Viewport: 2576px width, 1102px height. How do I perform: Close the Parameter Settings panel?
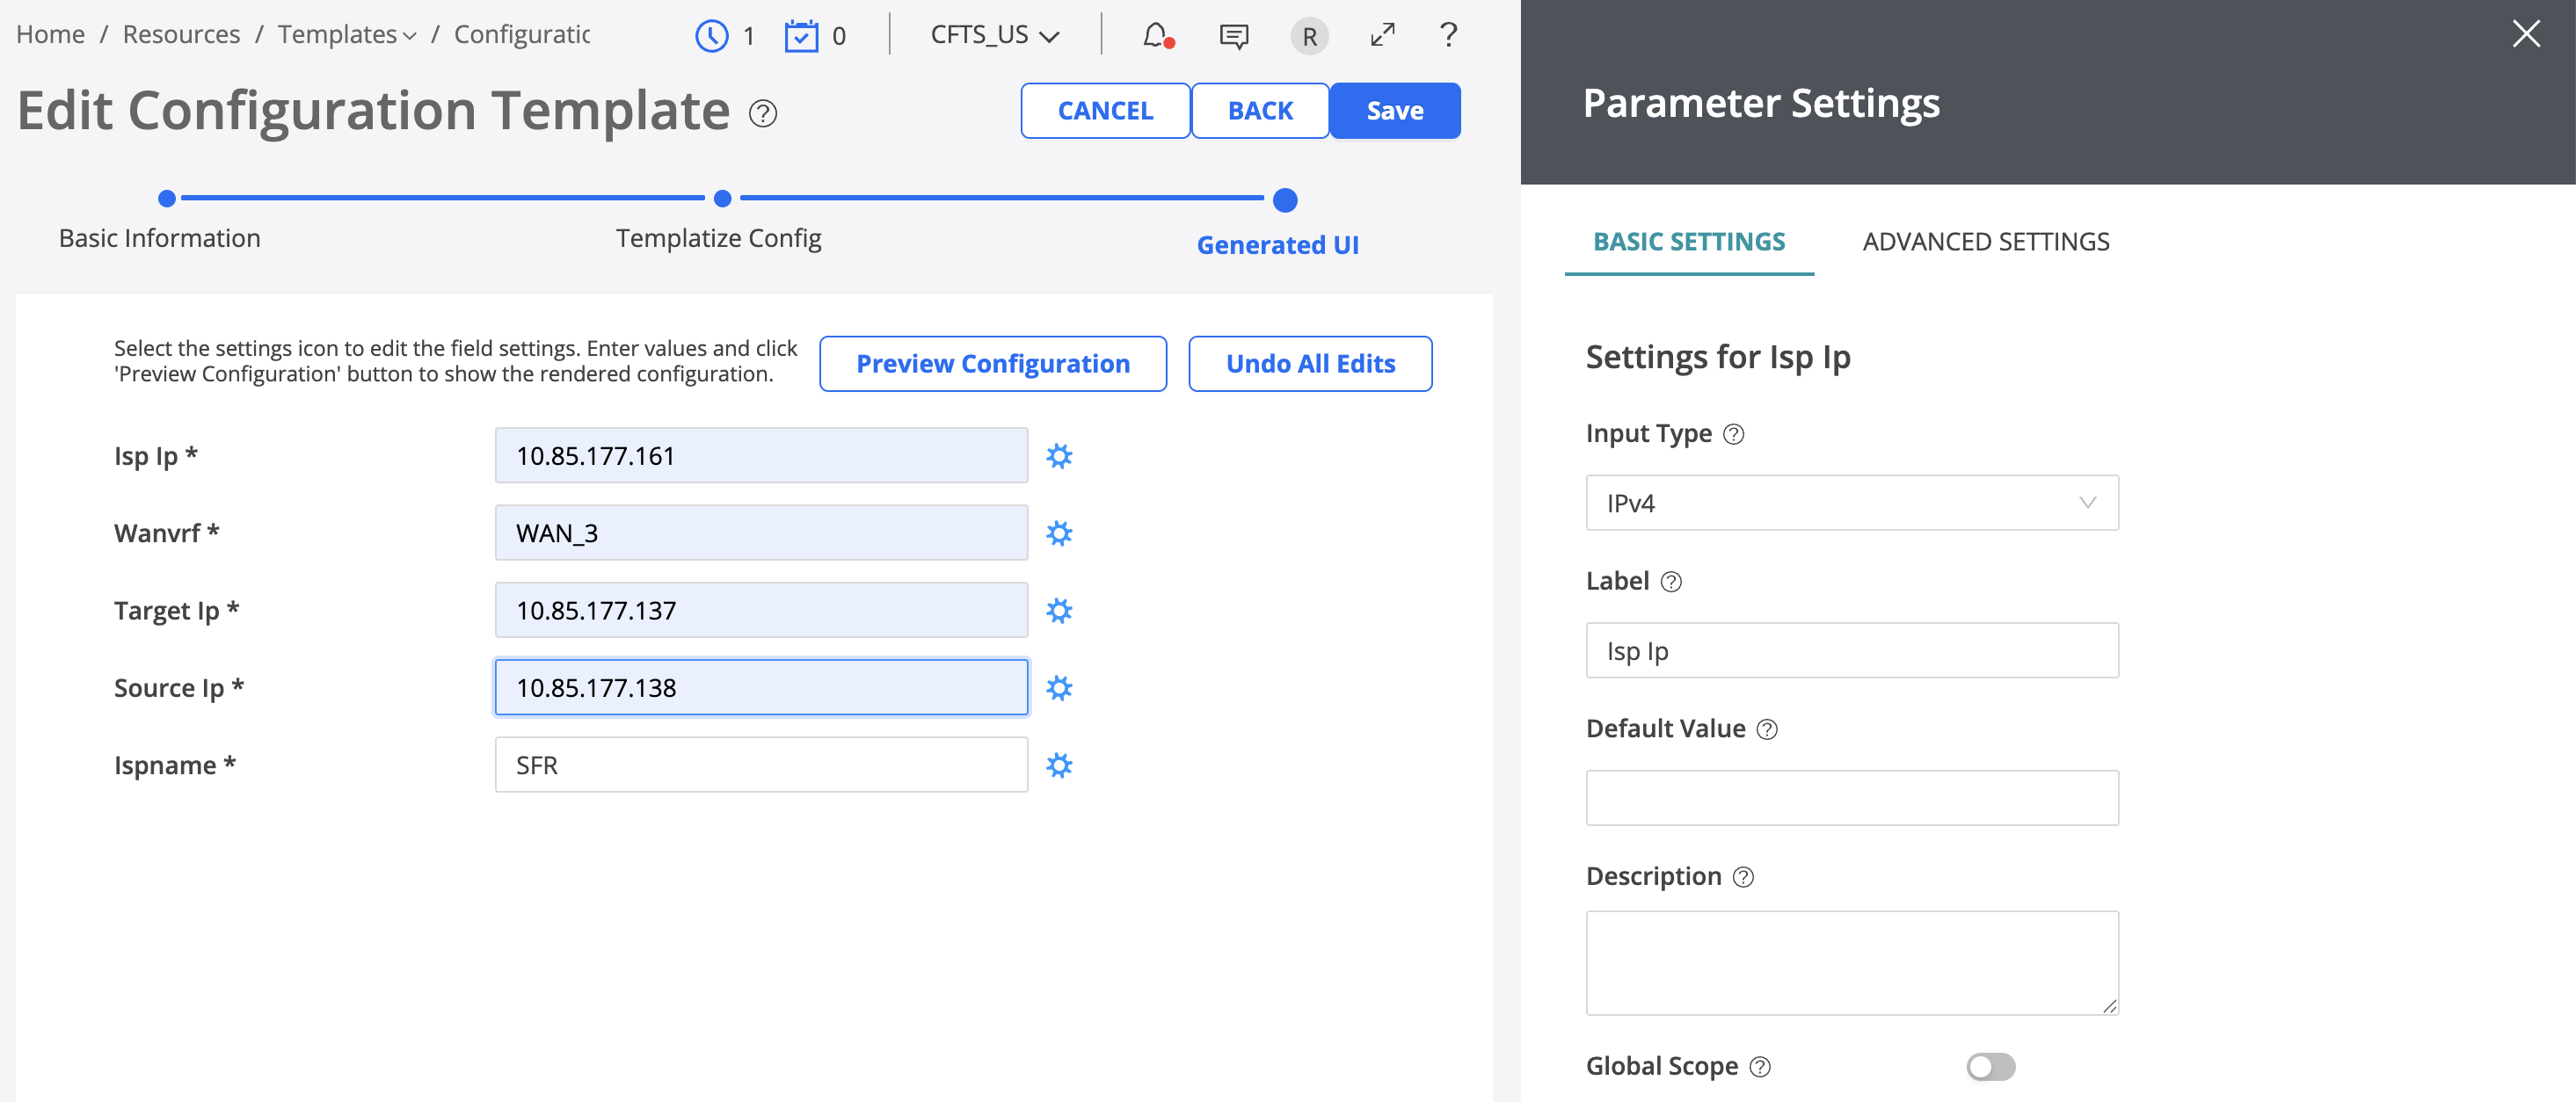[x=2526, y=34]
